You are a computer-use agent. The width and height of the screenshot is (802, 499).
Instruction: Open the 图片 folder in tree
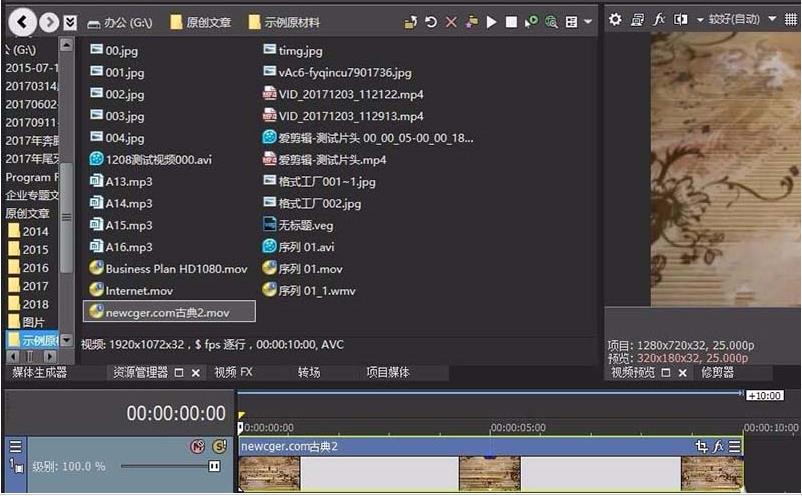click(26, 322)
